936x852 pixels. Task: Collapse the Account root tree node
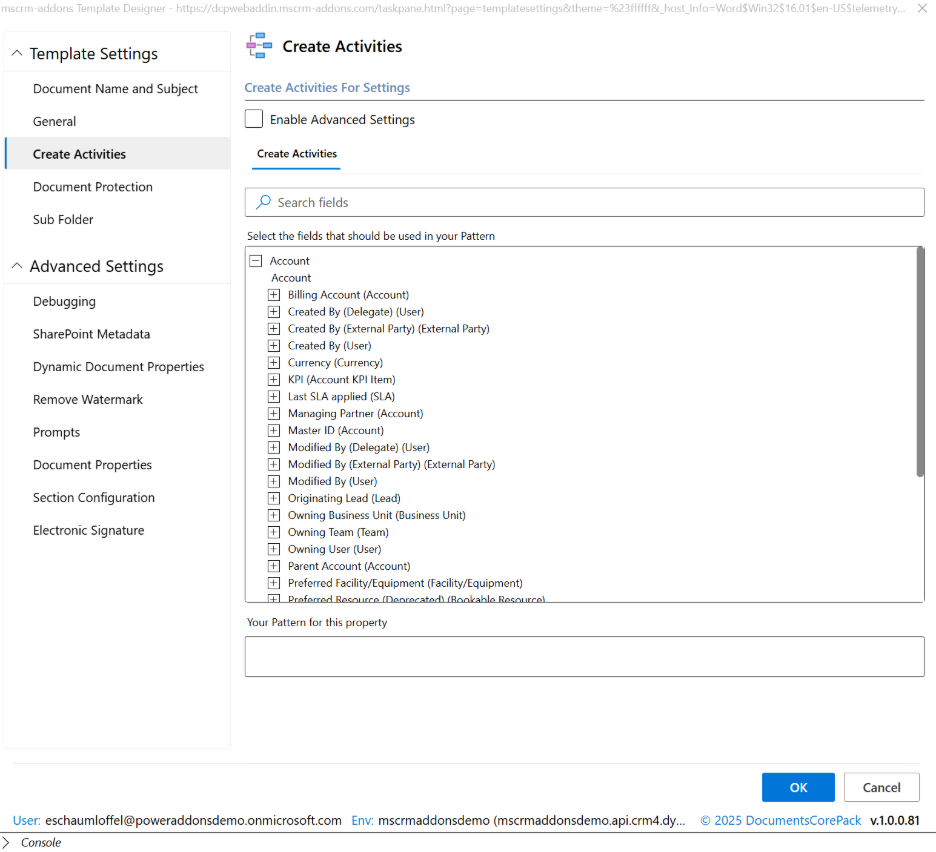tap(255, 261)
